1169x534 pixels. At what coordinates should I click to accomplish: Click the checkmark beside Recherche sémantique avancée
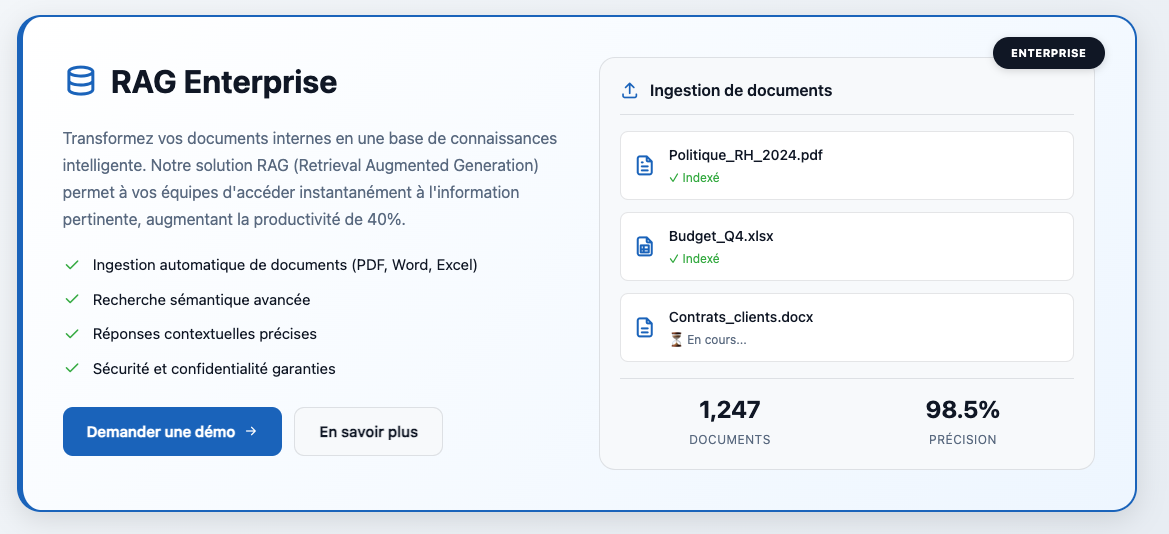tap(72, 300)
